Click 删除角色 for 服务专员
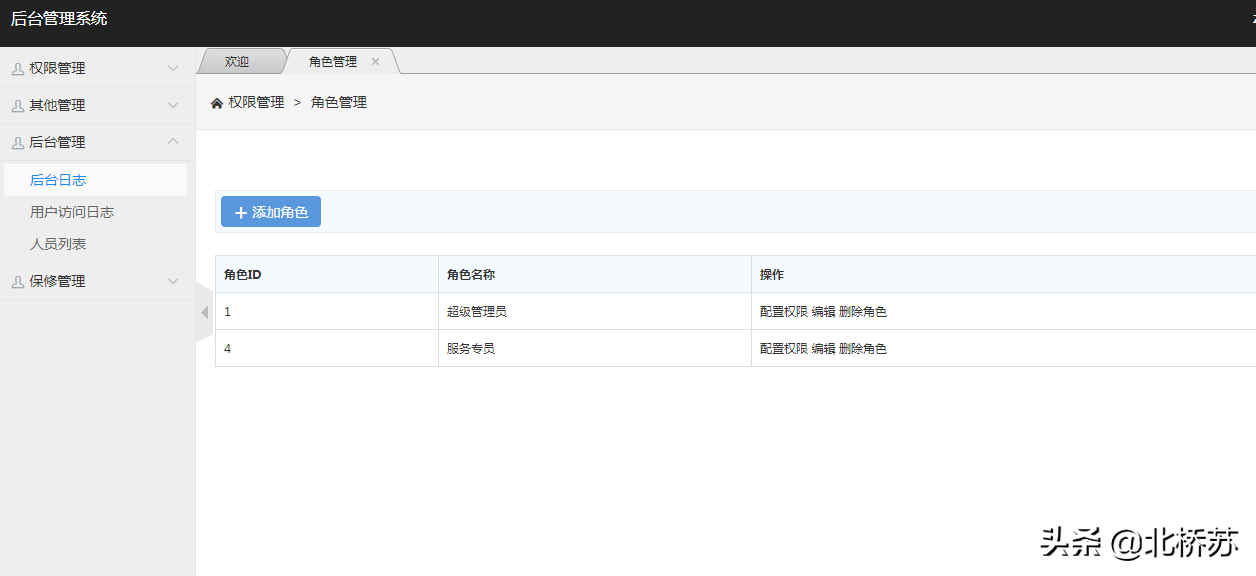The width and height of the screenshot is (1256, 576). point(863,349)
